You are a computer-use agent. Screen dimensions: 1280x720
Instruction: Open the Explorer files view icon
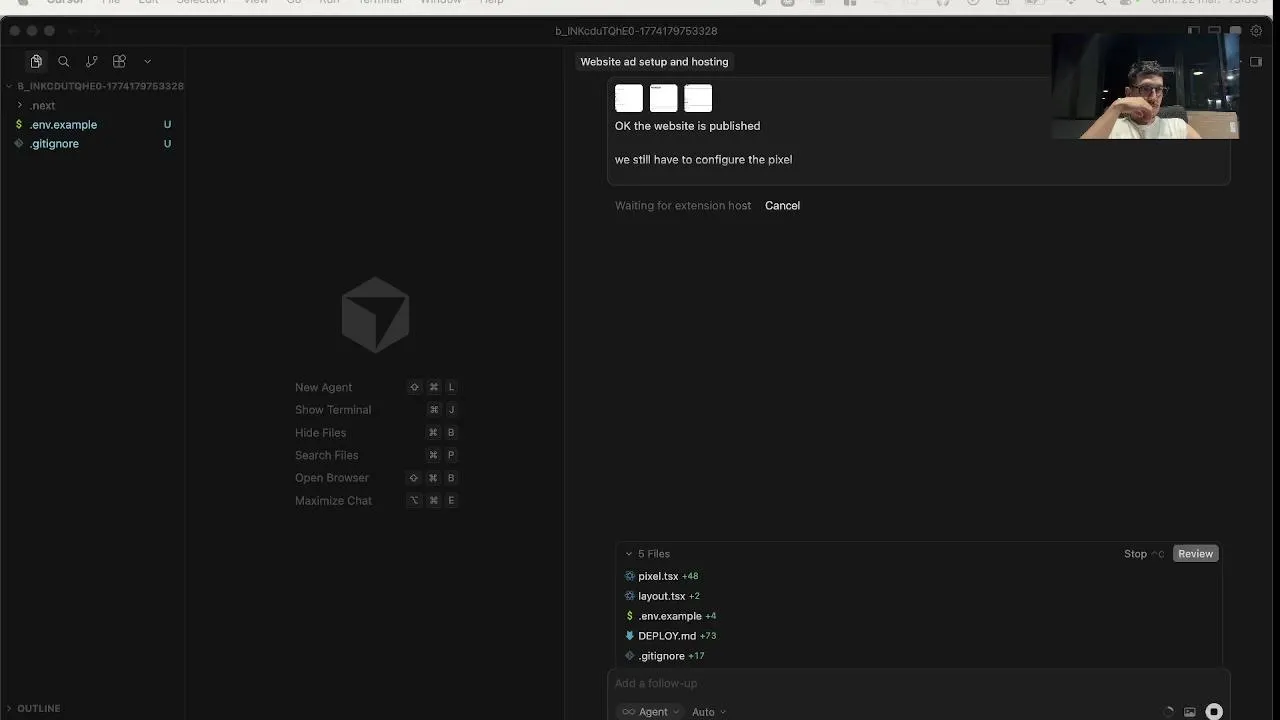(x=36, y=61)
